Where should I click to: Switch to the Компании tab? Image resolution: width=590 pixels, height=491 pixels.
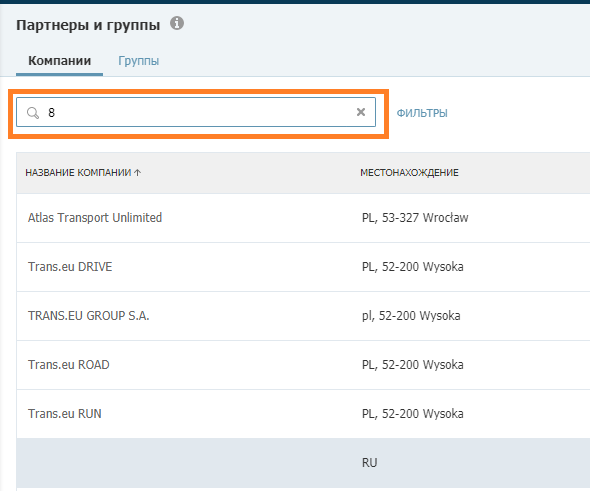(x=59, y=61)
